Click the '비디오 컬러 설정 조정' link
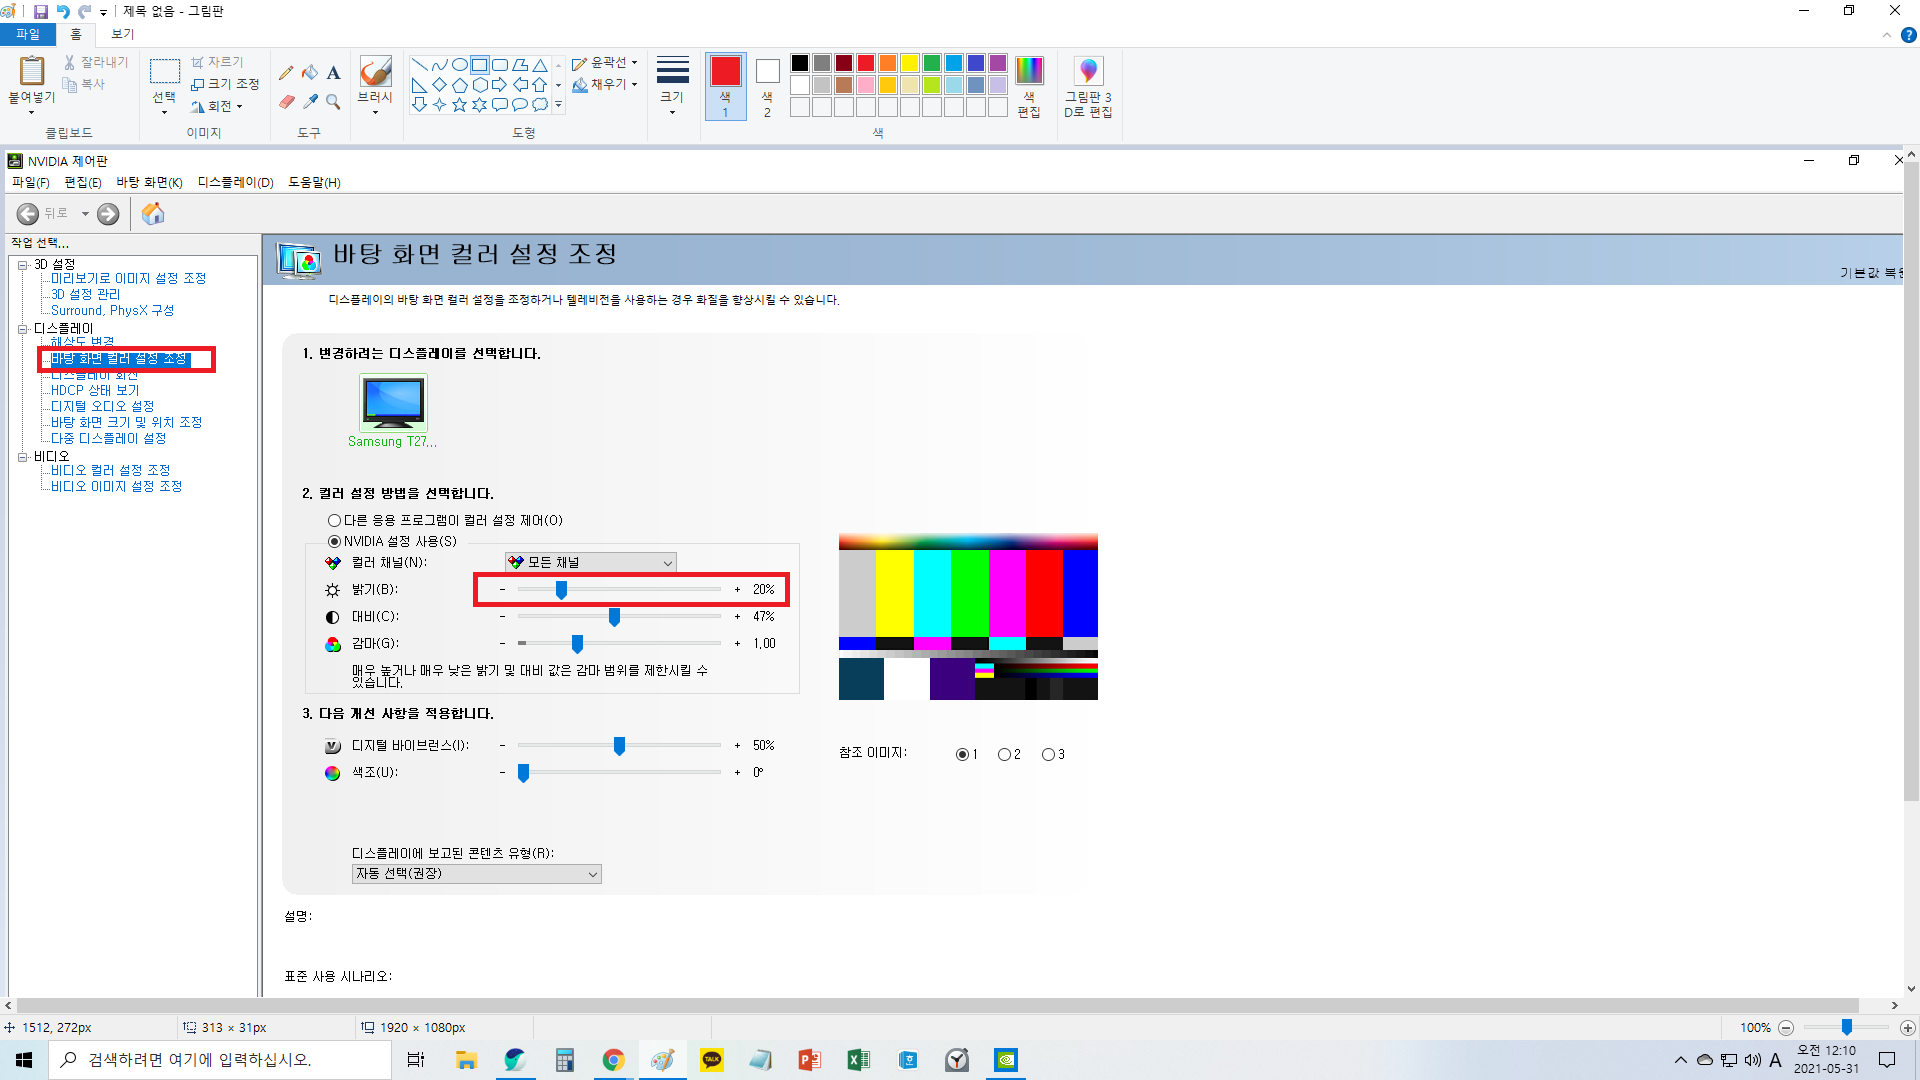Screen dimensions: 1920x1080 pos(110,470)
